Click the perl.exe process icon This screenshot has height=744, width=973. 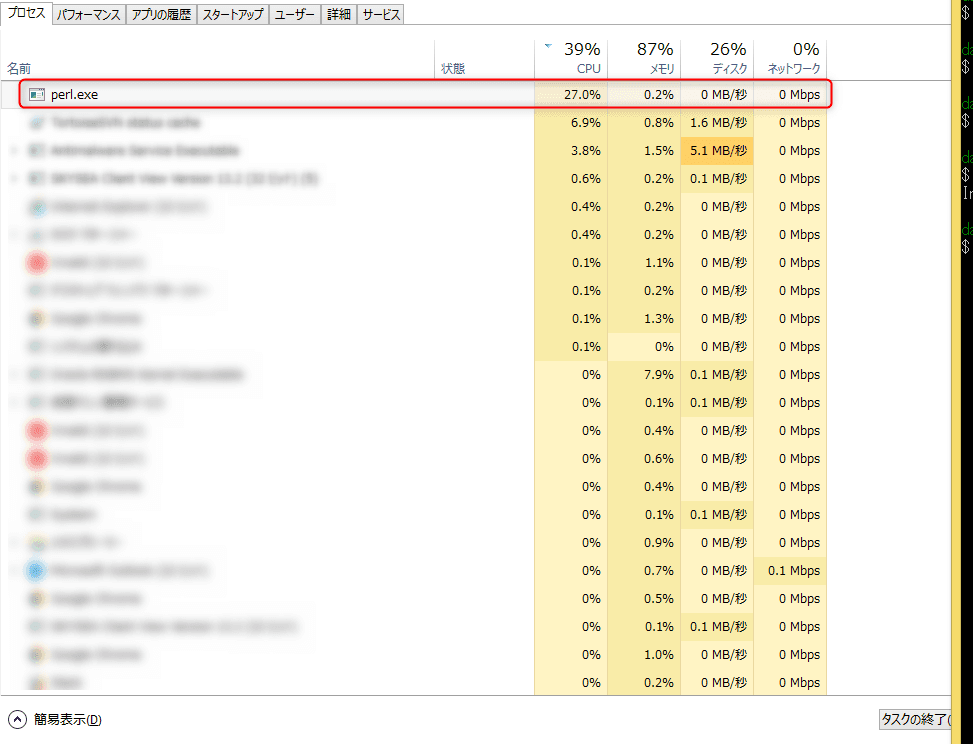tap(37, 95)
